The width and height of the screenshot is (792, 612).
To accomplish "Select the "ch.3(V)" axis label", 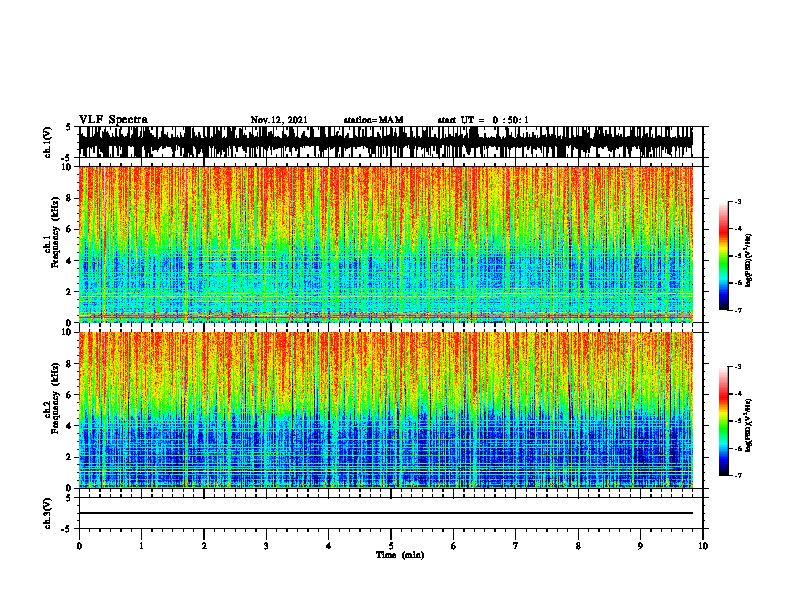I will point(48,513).
